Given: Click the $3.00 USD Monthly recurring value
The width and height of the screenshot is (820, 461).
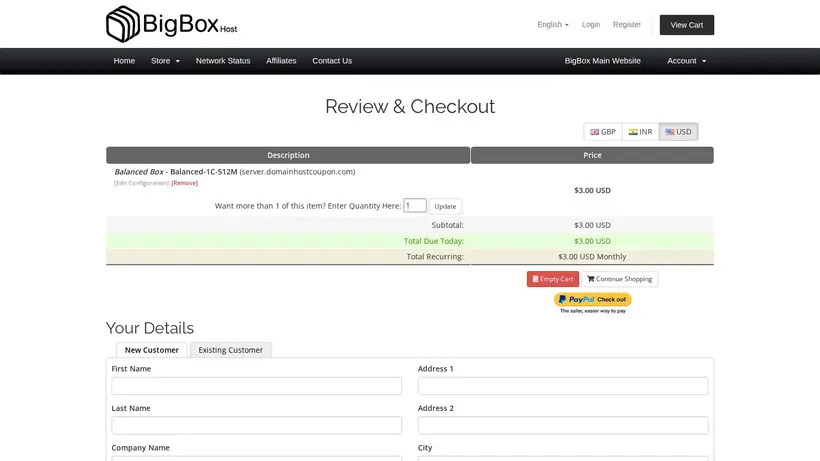Looking at the screenshot, I should tap(592, 257).
